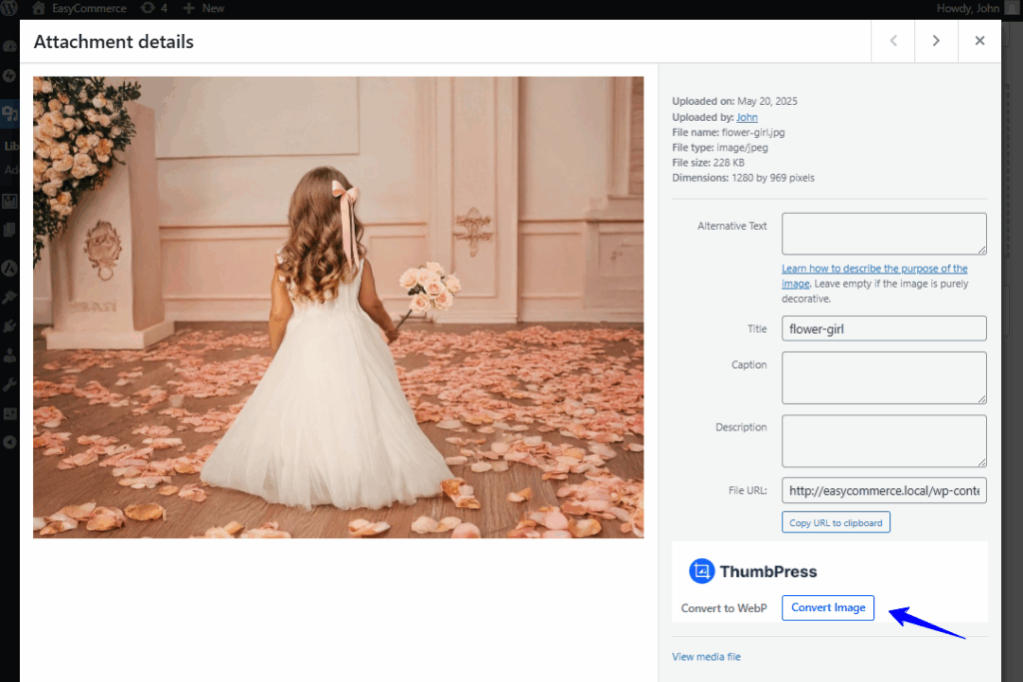Focus the Alternative Text field
This screenshot has width=1023, height=682.
tap(883, 233)
